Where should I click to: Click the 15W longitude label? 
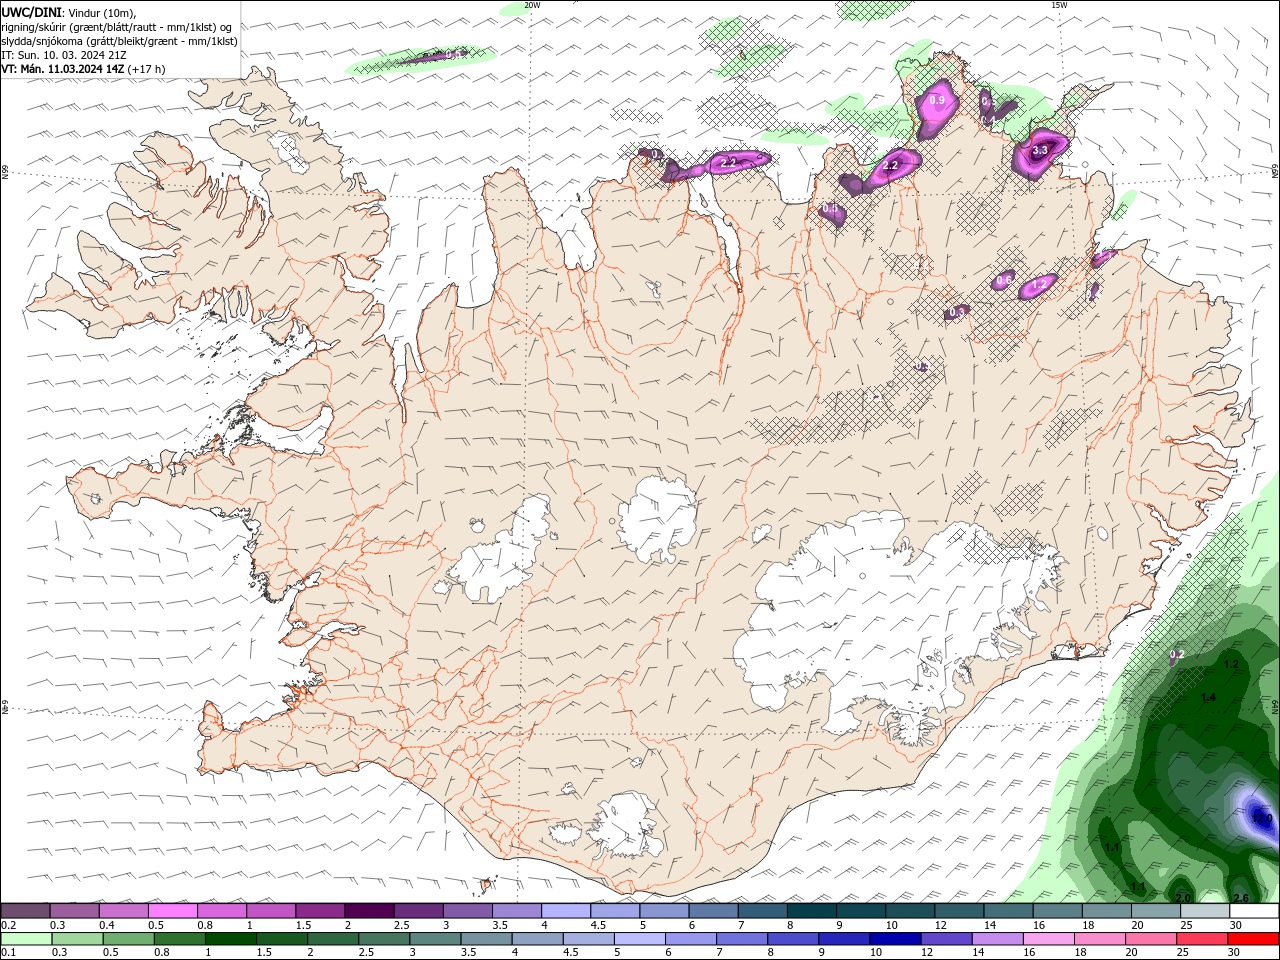coord(1059,5)
